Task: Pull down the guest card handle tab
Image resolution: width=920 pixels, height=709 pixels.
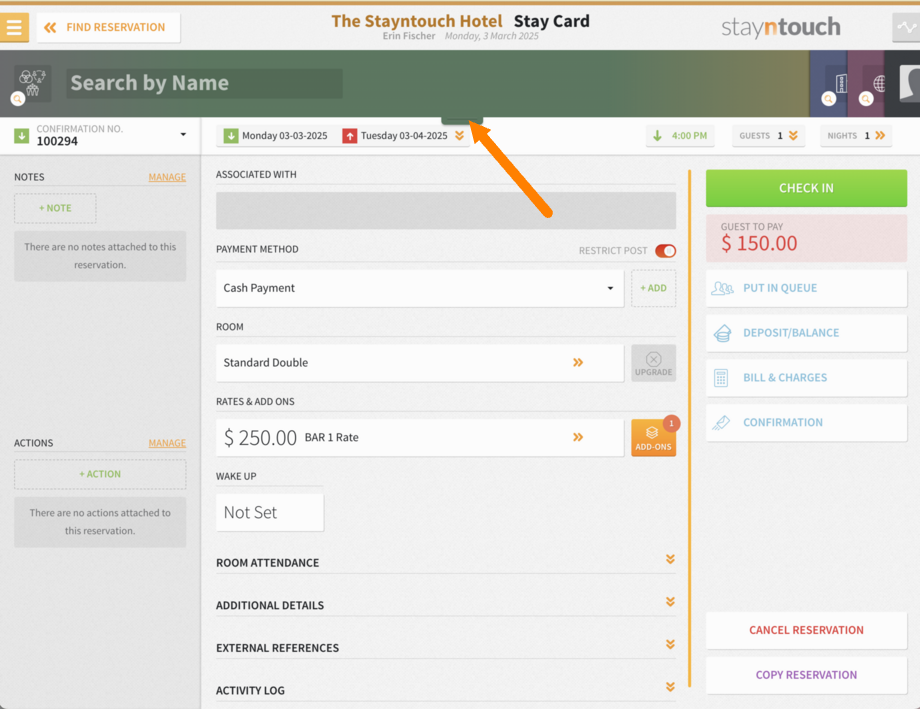Action: tap(462, 120)
